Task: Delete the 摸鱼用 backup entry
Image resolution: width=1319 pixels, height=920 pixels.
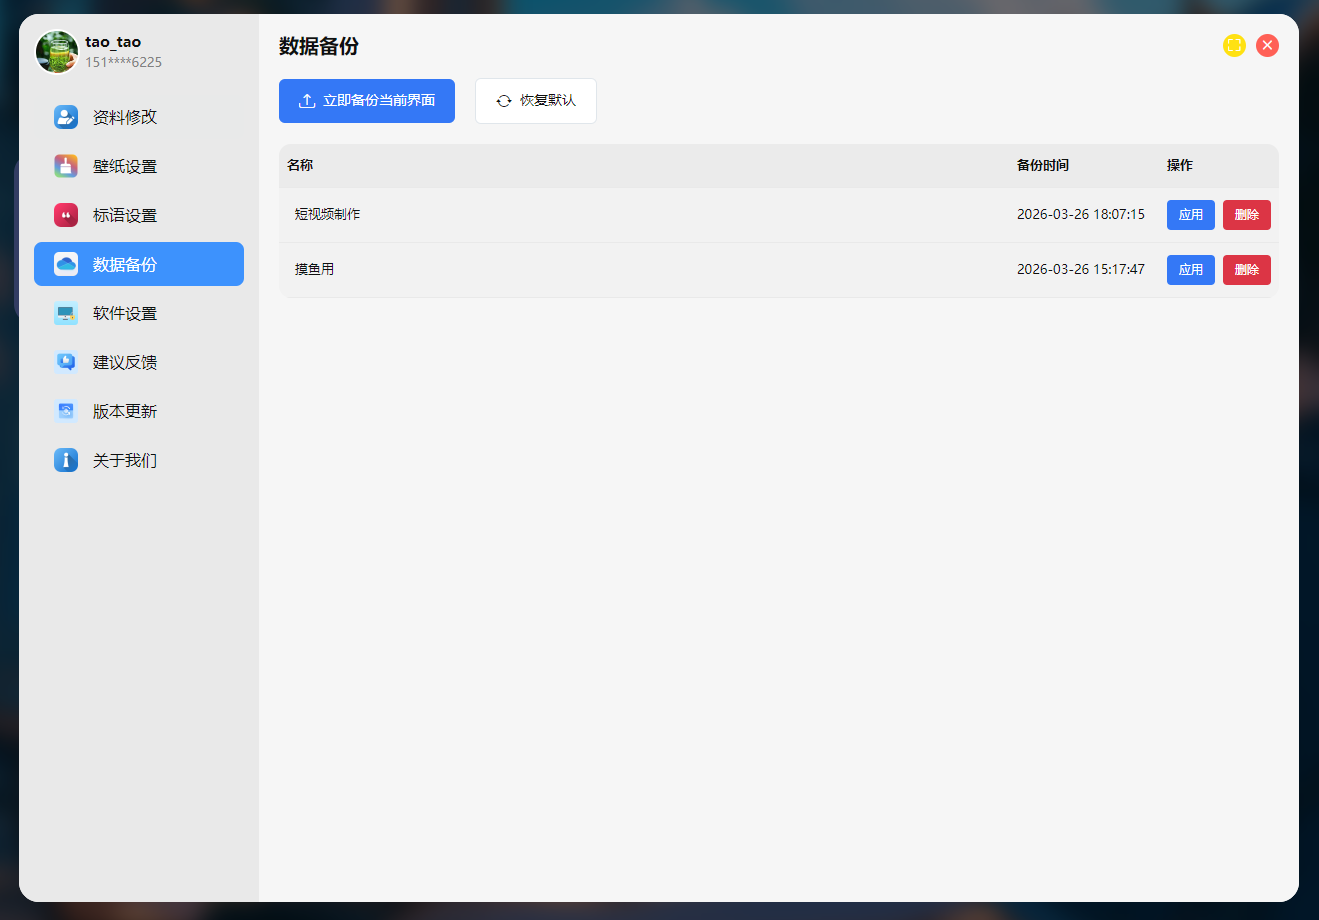Action: pos(1246,270)
